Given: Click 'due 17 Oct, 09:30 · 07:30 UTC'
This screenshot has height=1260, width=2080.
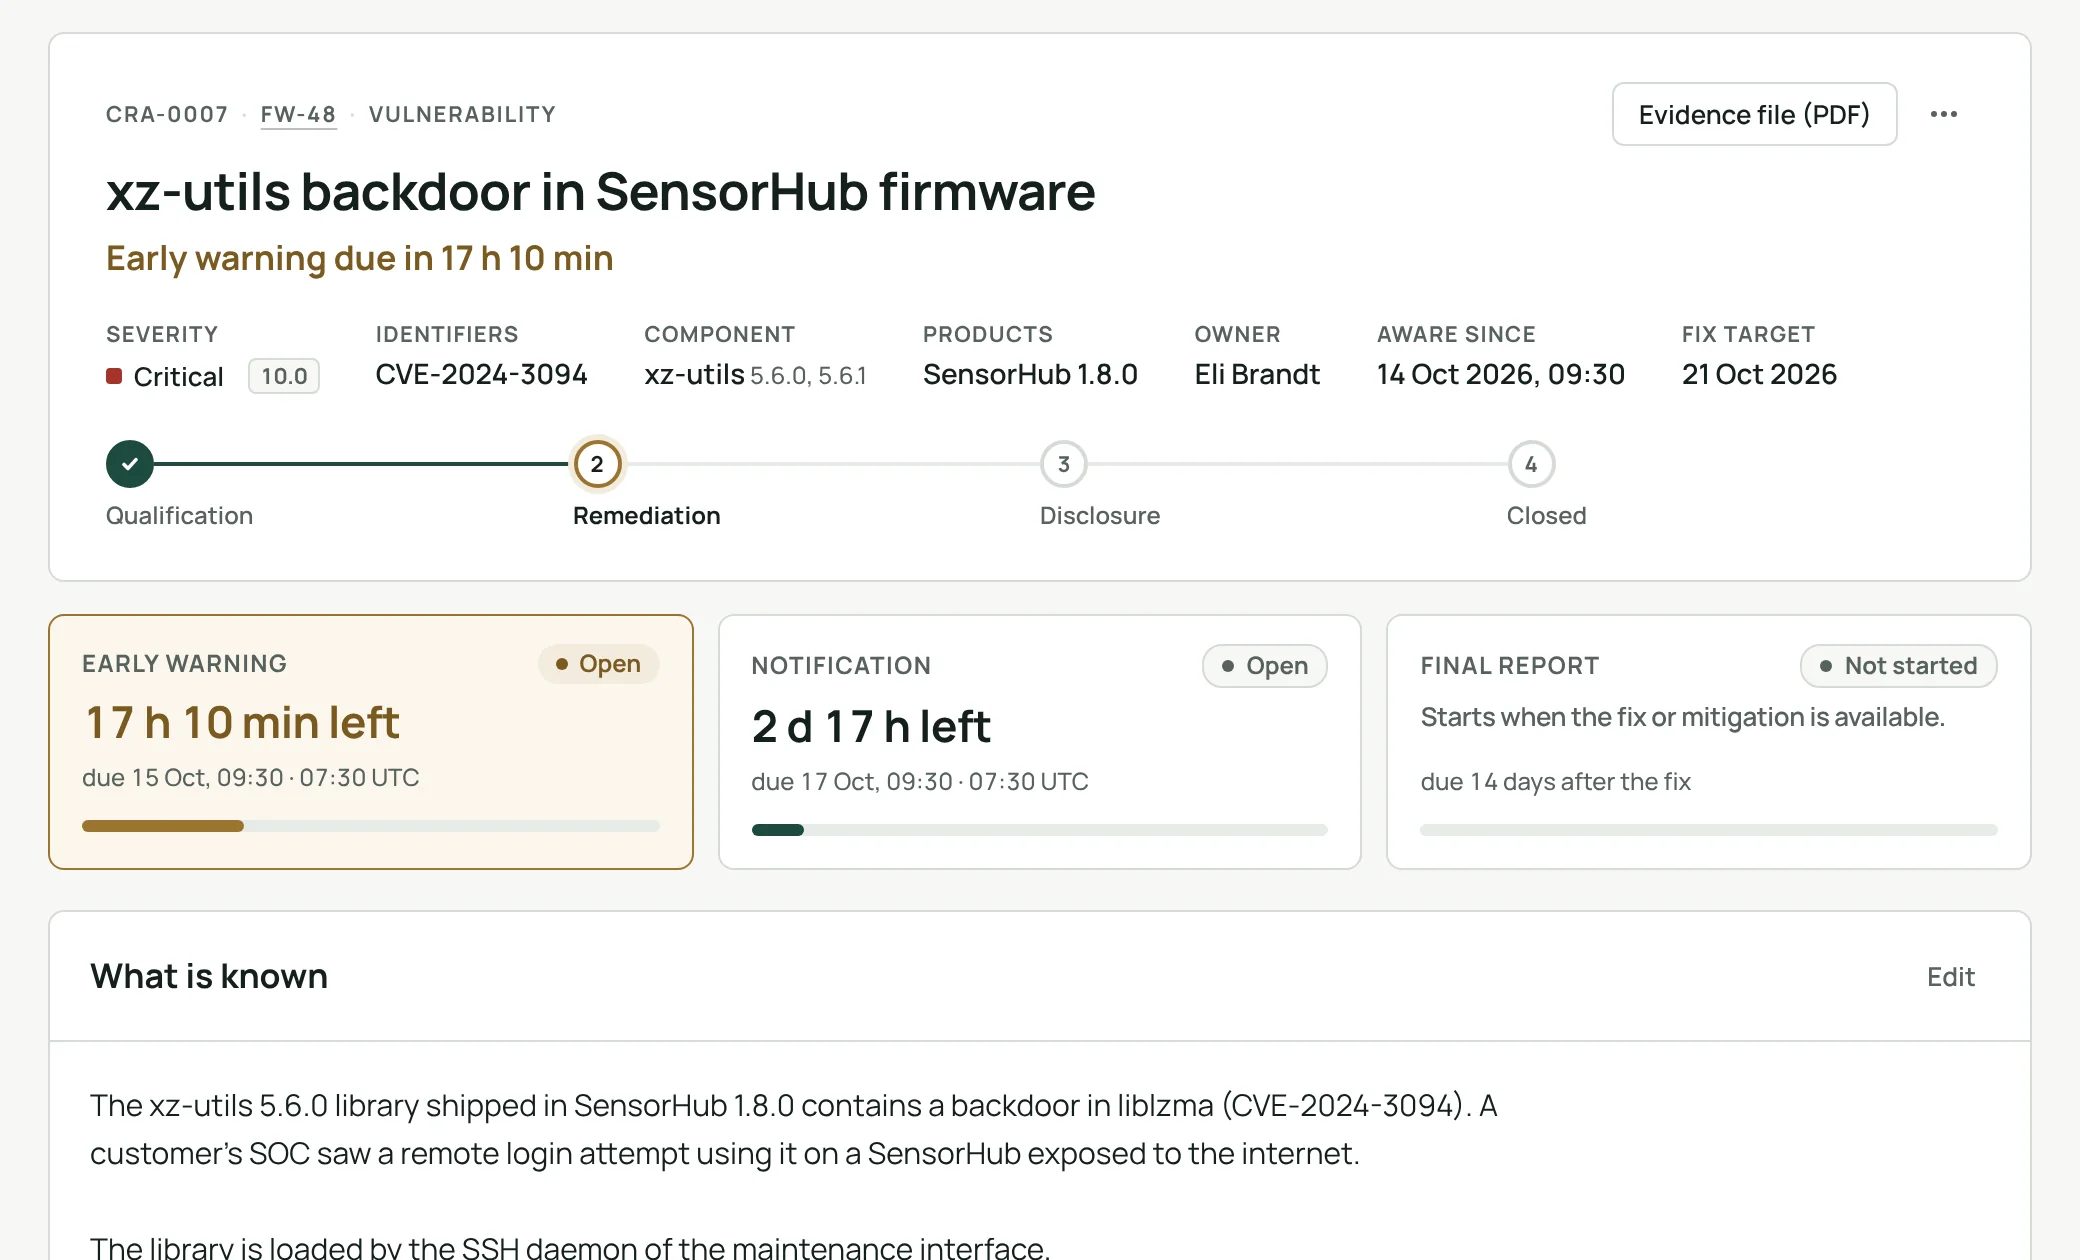Looking at the screenshot, I should coord(919,782).
